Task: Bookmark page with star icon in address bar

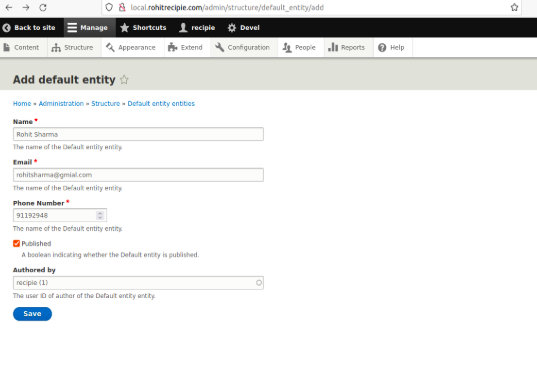Action: 514,7
